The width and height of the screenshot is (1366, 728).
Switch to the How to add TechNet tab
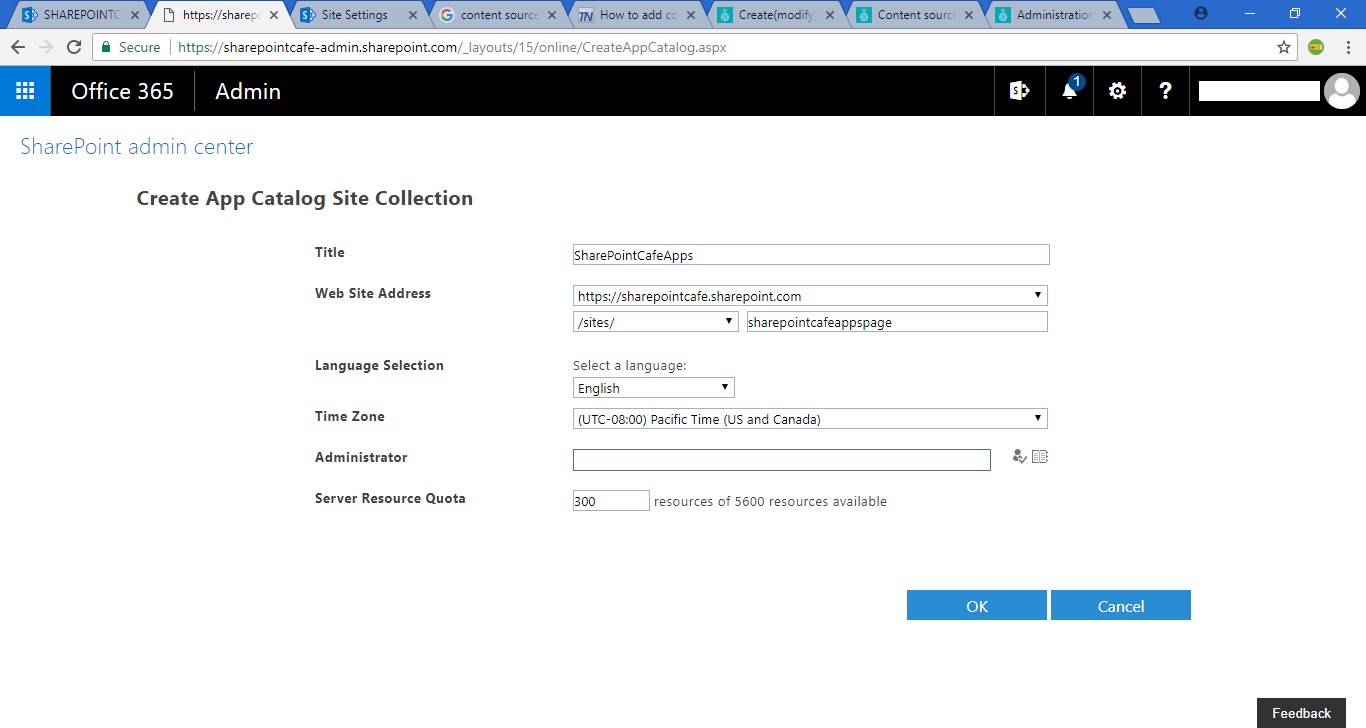point(634,15)
